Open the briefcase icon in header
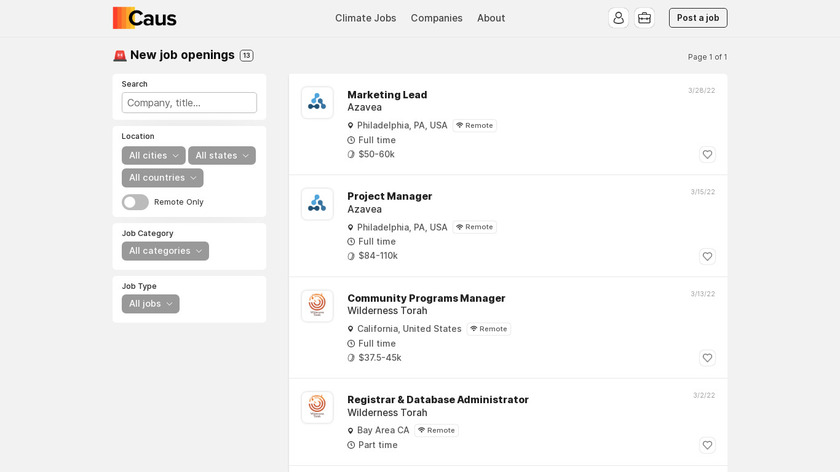The height and width of the screenshot is (472, 840). click(x=645, y=18)
